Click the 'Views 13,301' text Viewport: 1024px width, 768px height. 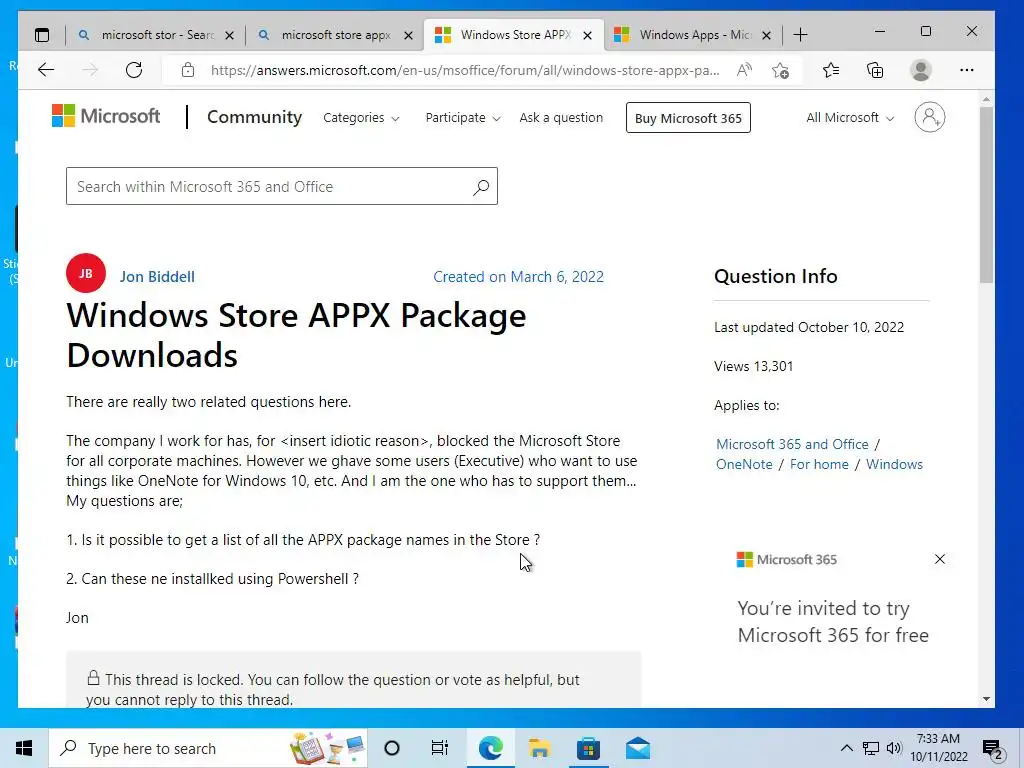[753, 366]
